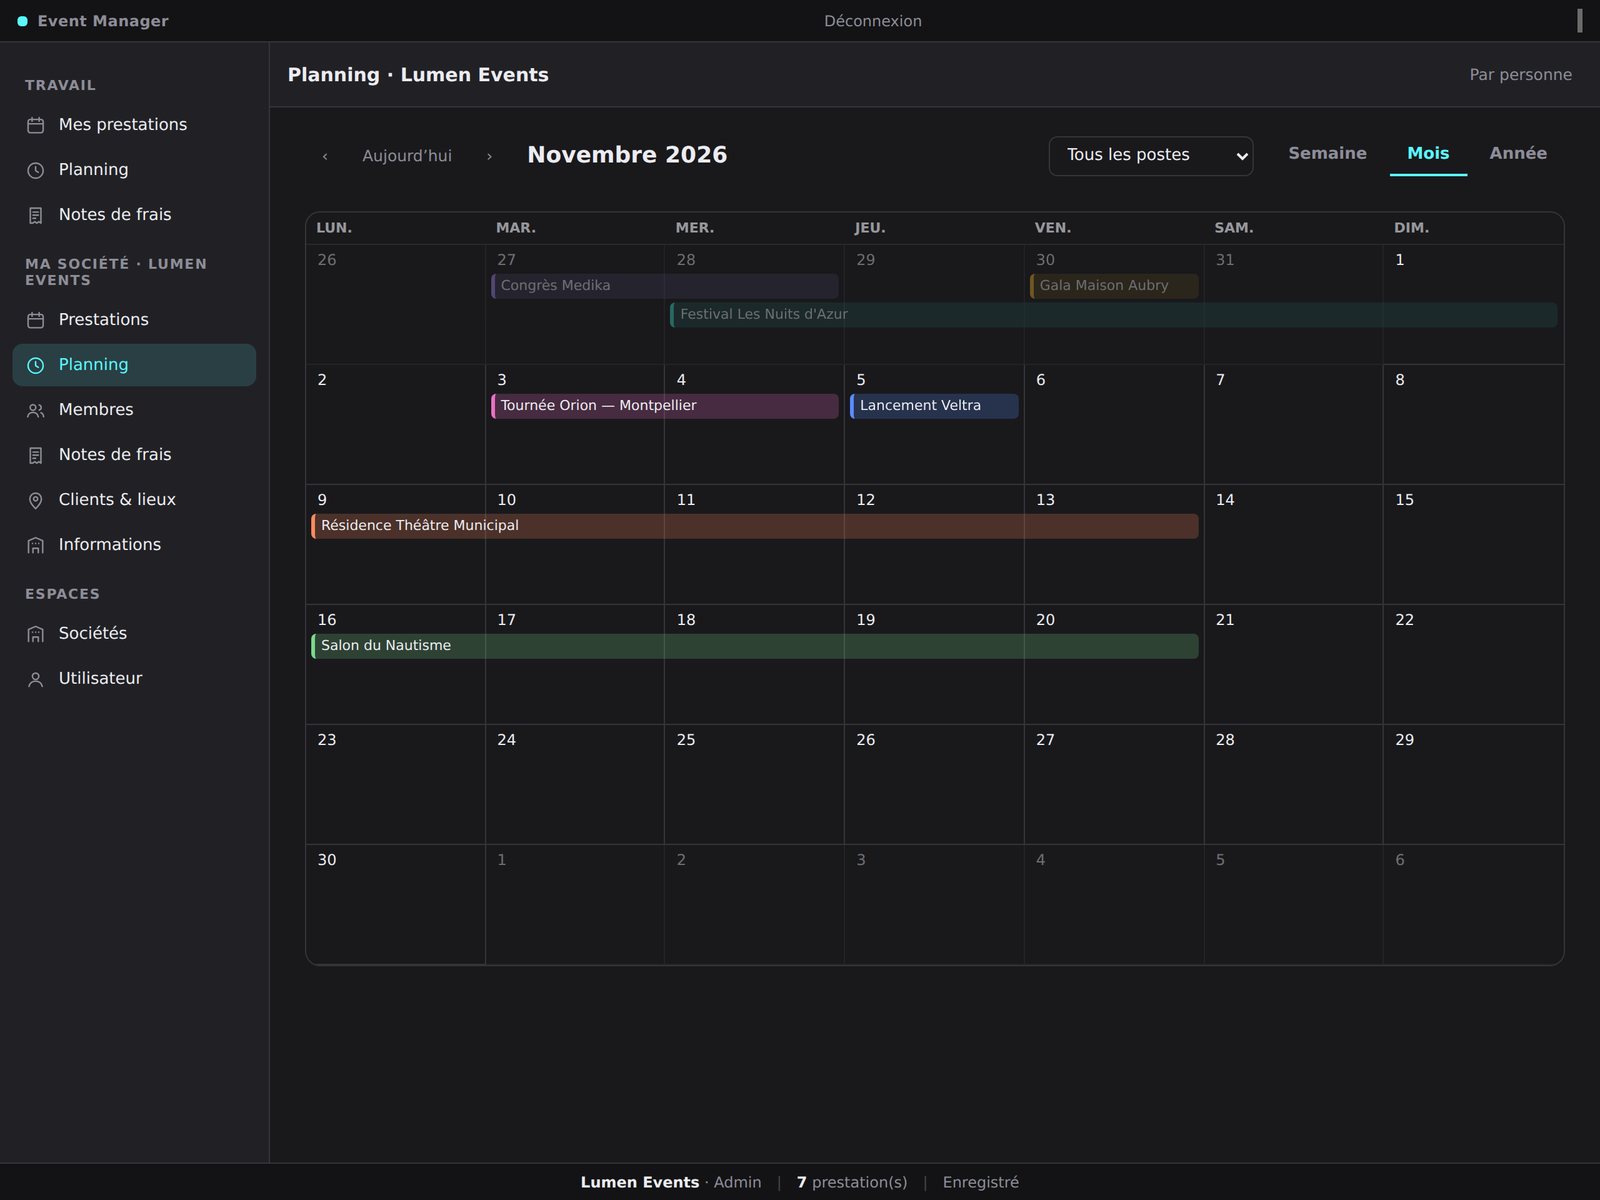Click the Aujourd'hui button
This screenshot has width=1600, height=1200.
[x=407, y=156]
